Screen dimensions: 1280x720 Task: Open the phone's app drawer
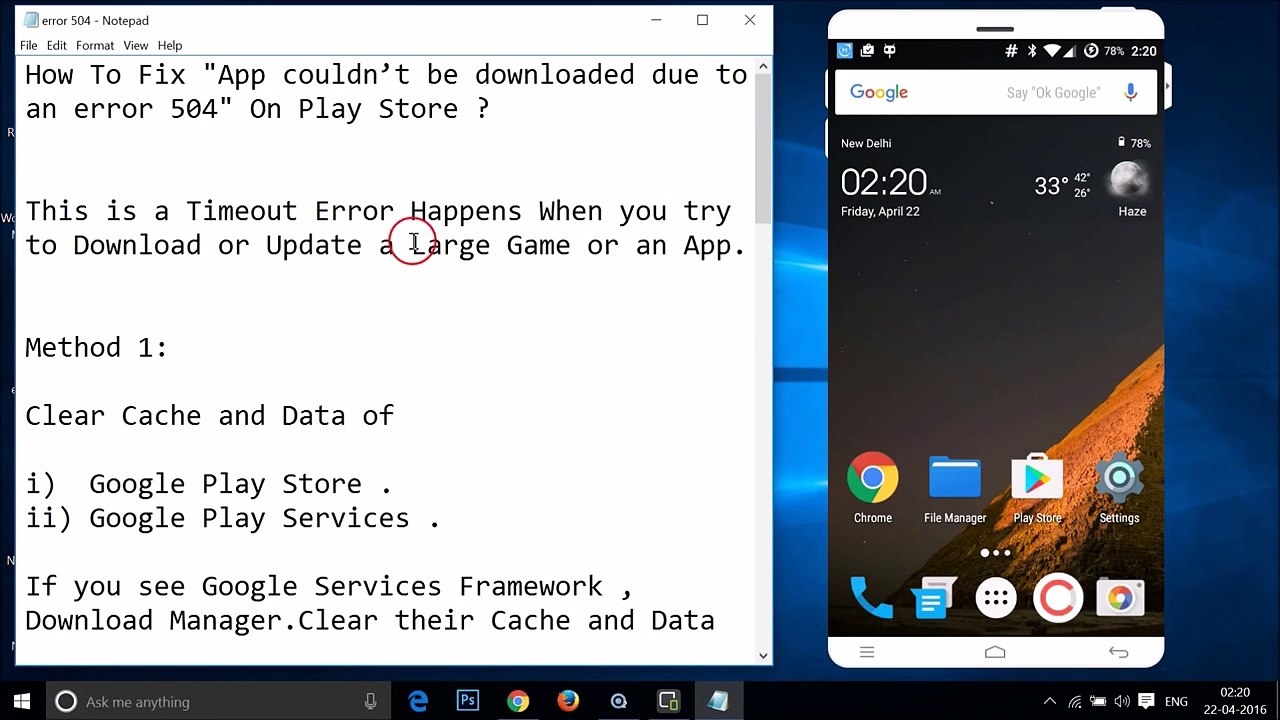[996, 598]
